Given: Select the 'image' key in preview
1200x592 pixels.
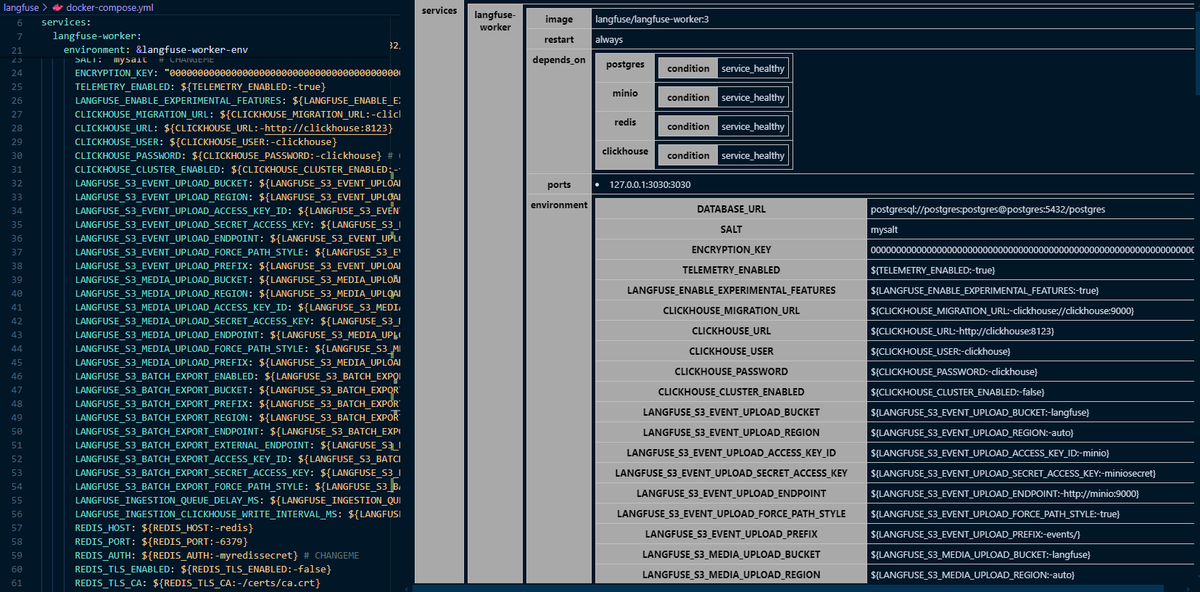Looking at the screenshot, I should tap(558, 19).
